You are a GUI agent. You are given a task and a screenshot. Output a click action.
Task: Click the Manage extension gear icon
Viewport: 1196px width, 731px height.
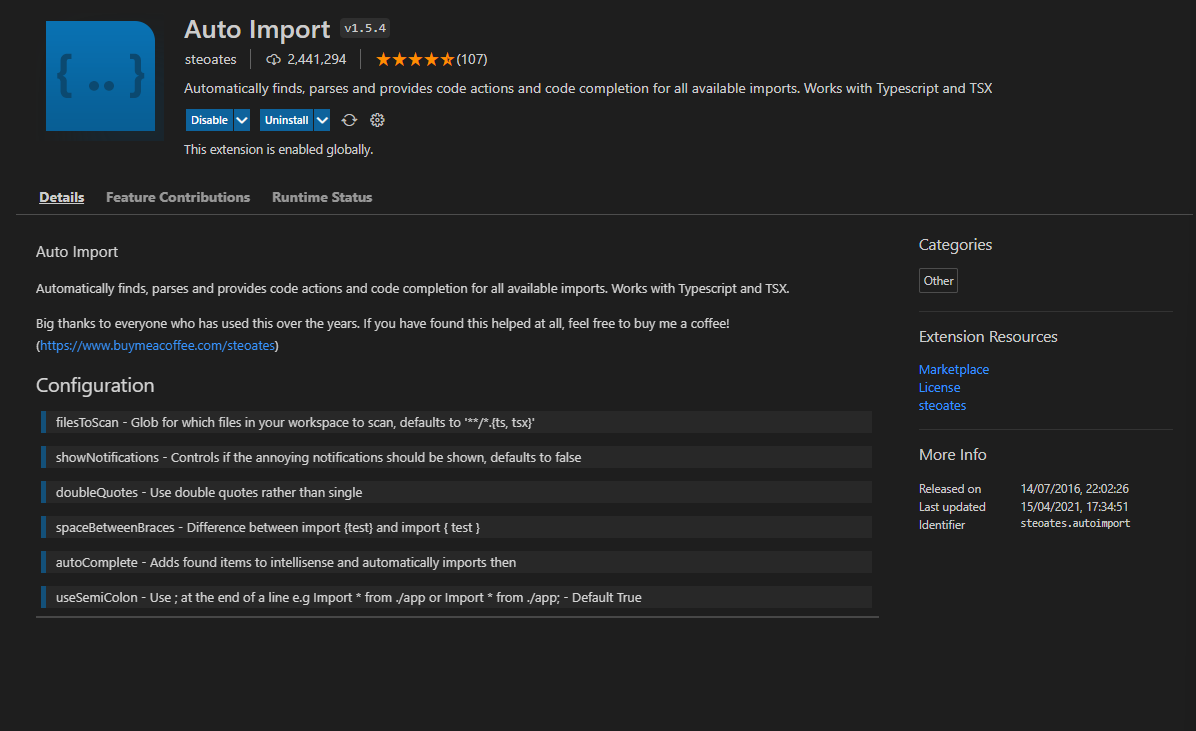[377, 119]
